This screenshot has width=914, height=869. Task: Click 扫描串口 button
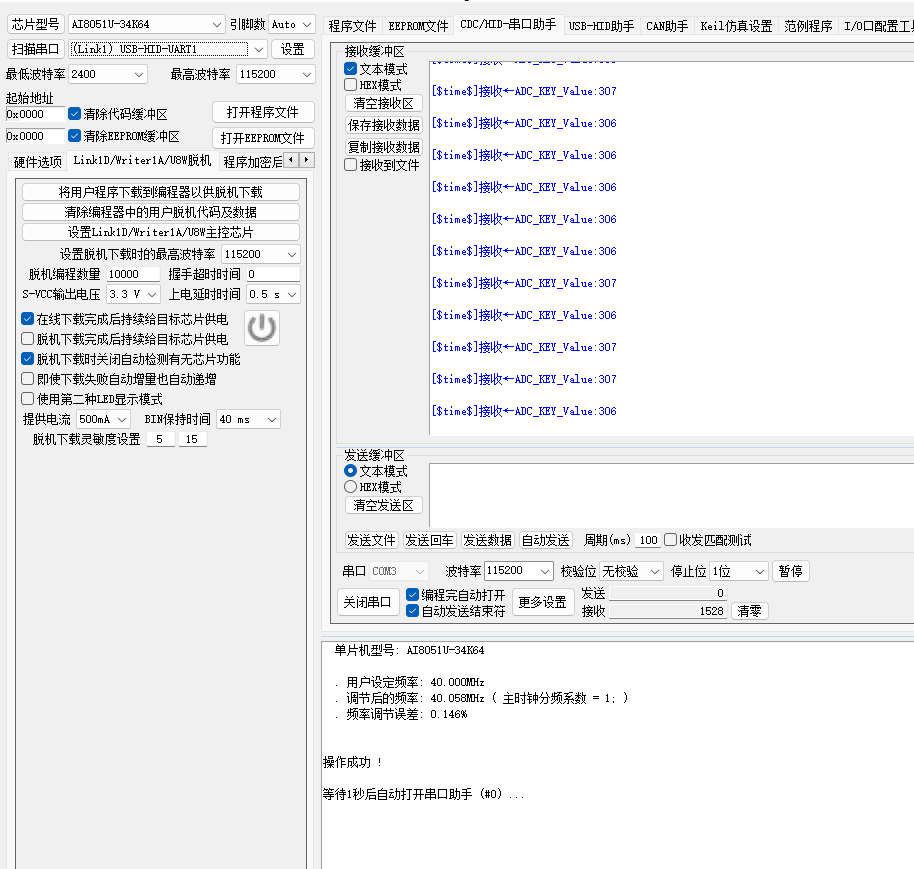(35, 50)
